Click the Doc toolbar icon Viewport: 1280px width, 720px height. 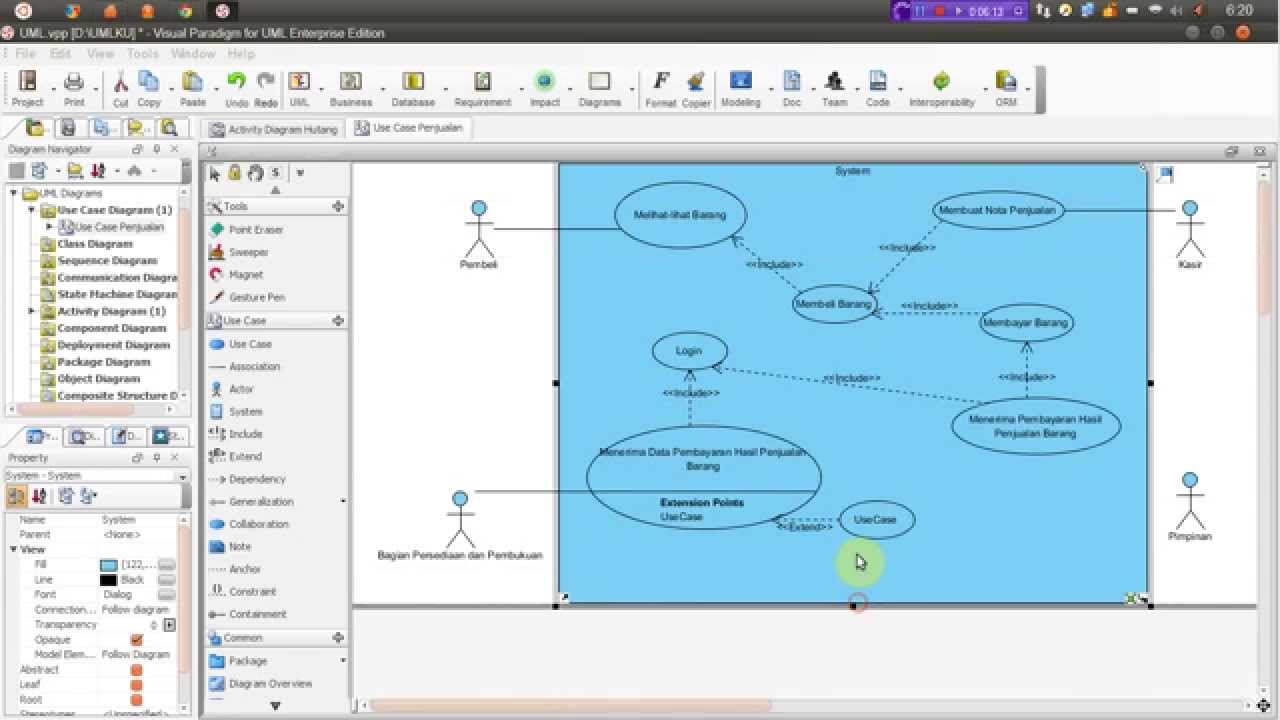tap(792, 88)
